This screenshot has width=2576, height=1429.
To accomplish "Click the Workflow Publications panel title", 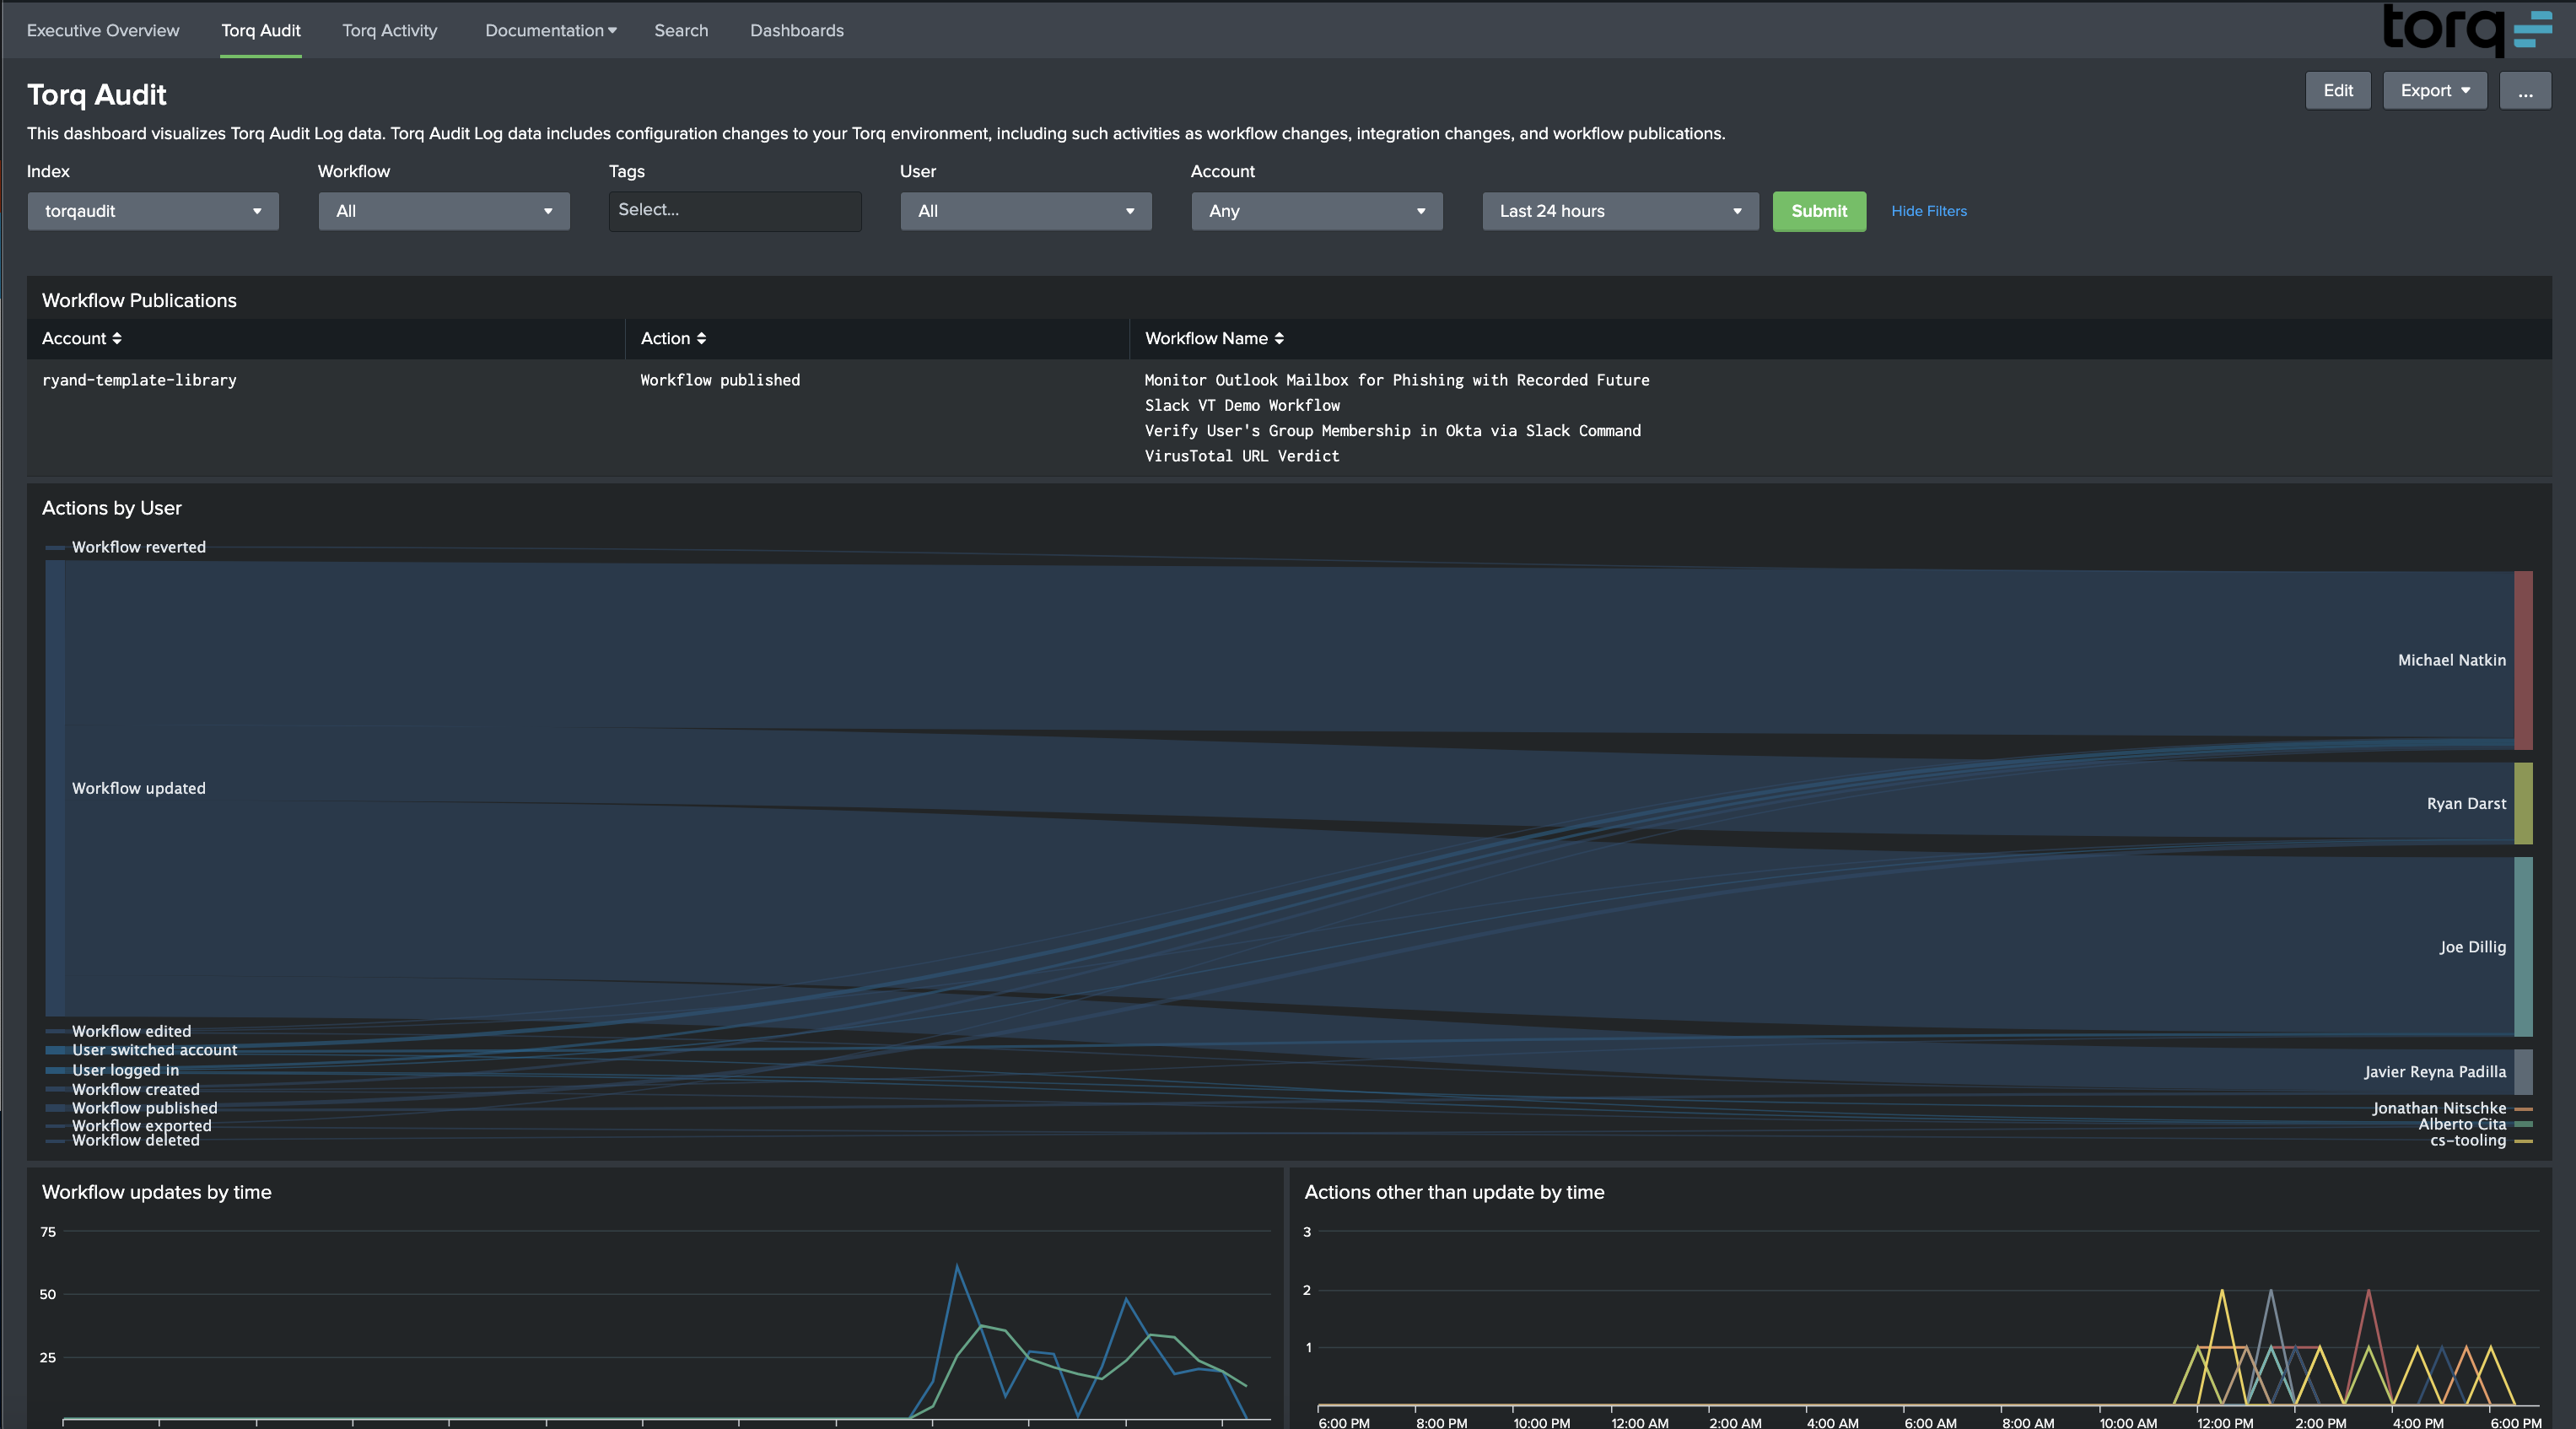I will [x=139, y=300].
